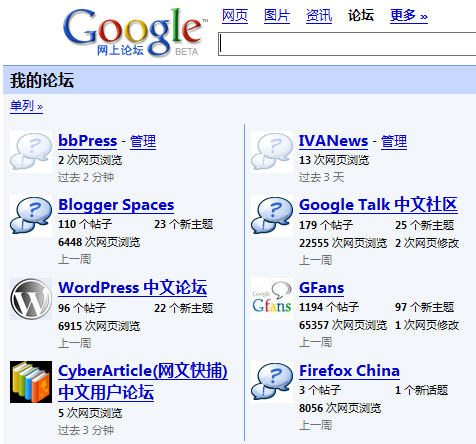Click the Firefox China speech-bubble icon

coord(272,382)
